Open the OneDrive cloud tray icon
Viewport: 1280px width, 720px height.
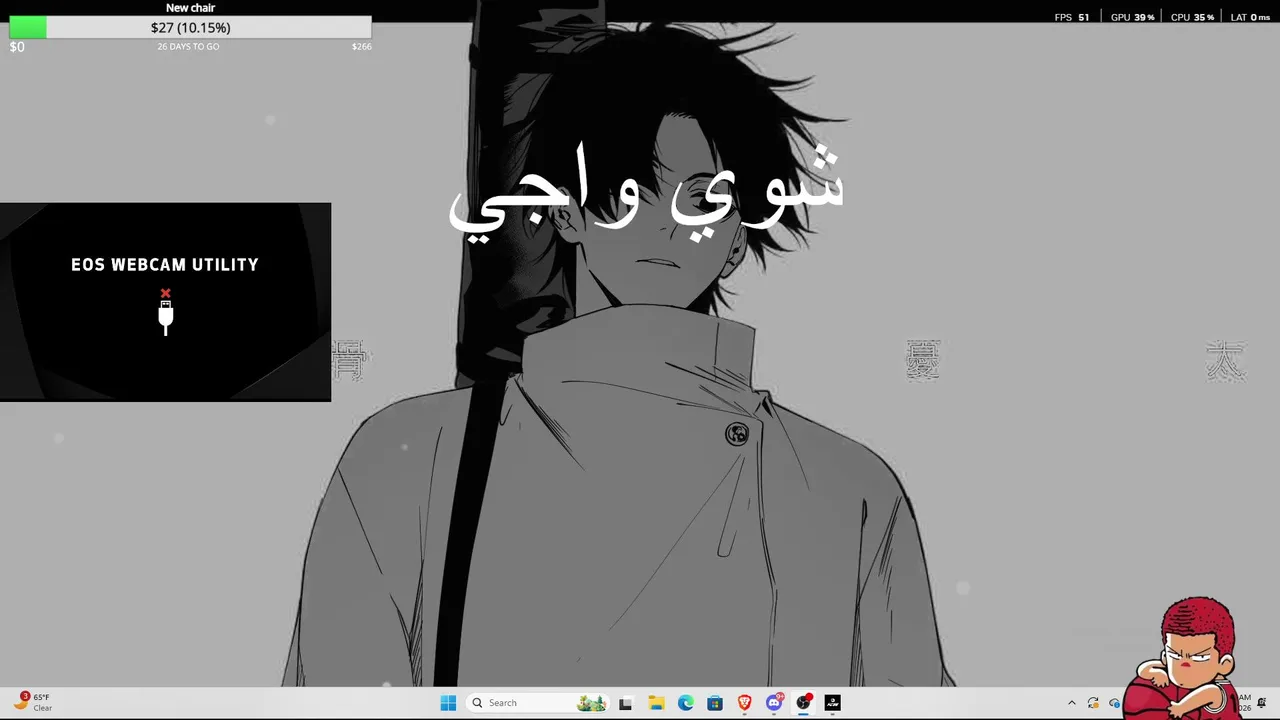coord(1114,703)
